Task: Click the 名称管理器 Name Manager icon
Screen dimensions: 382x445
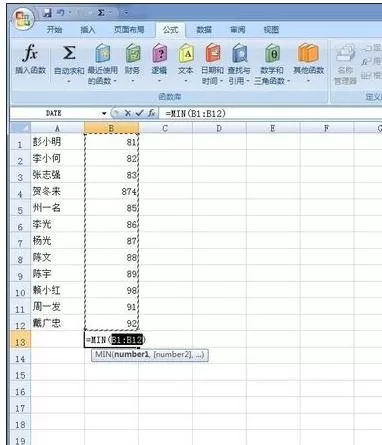Action: (345, 53)
